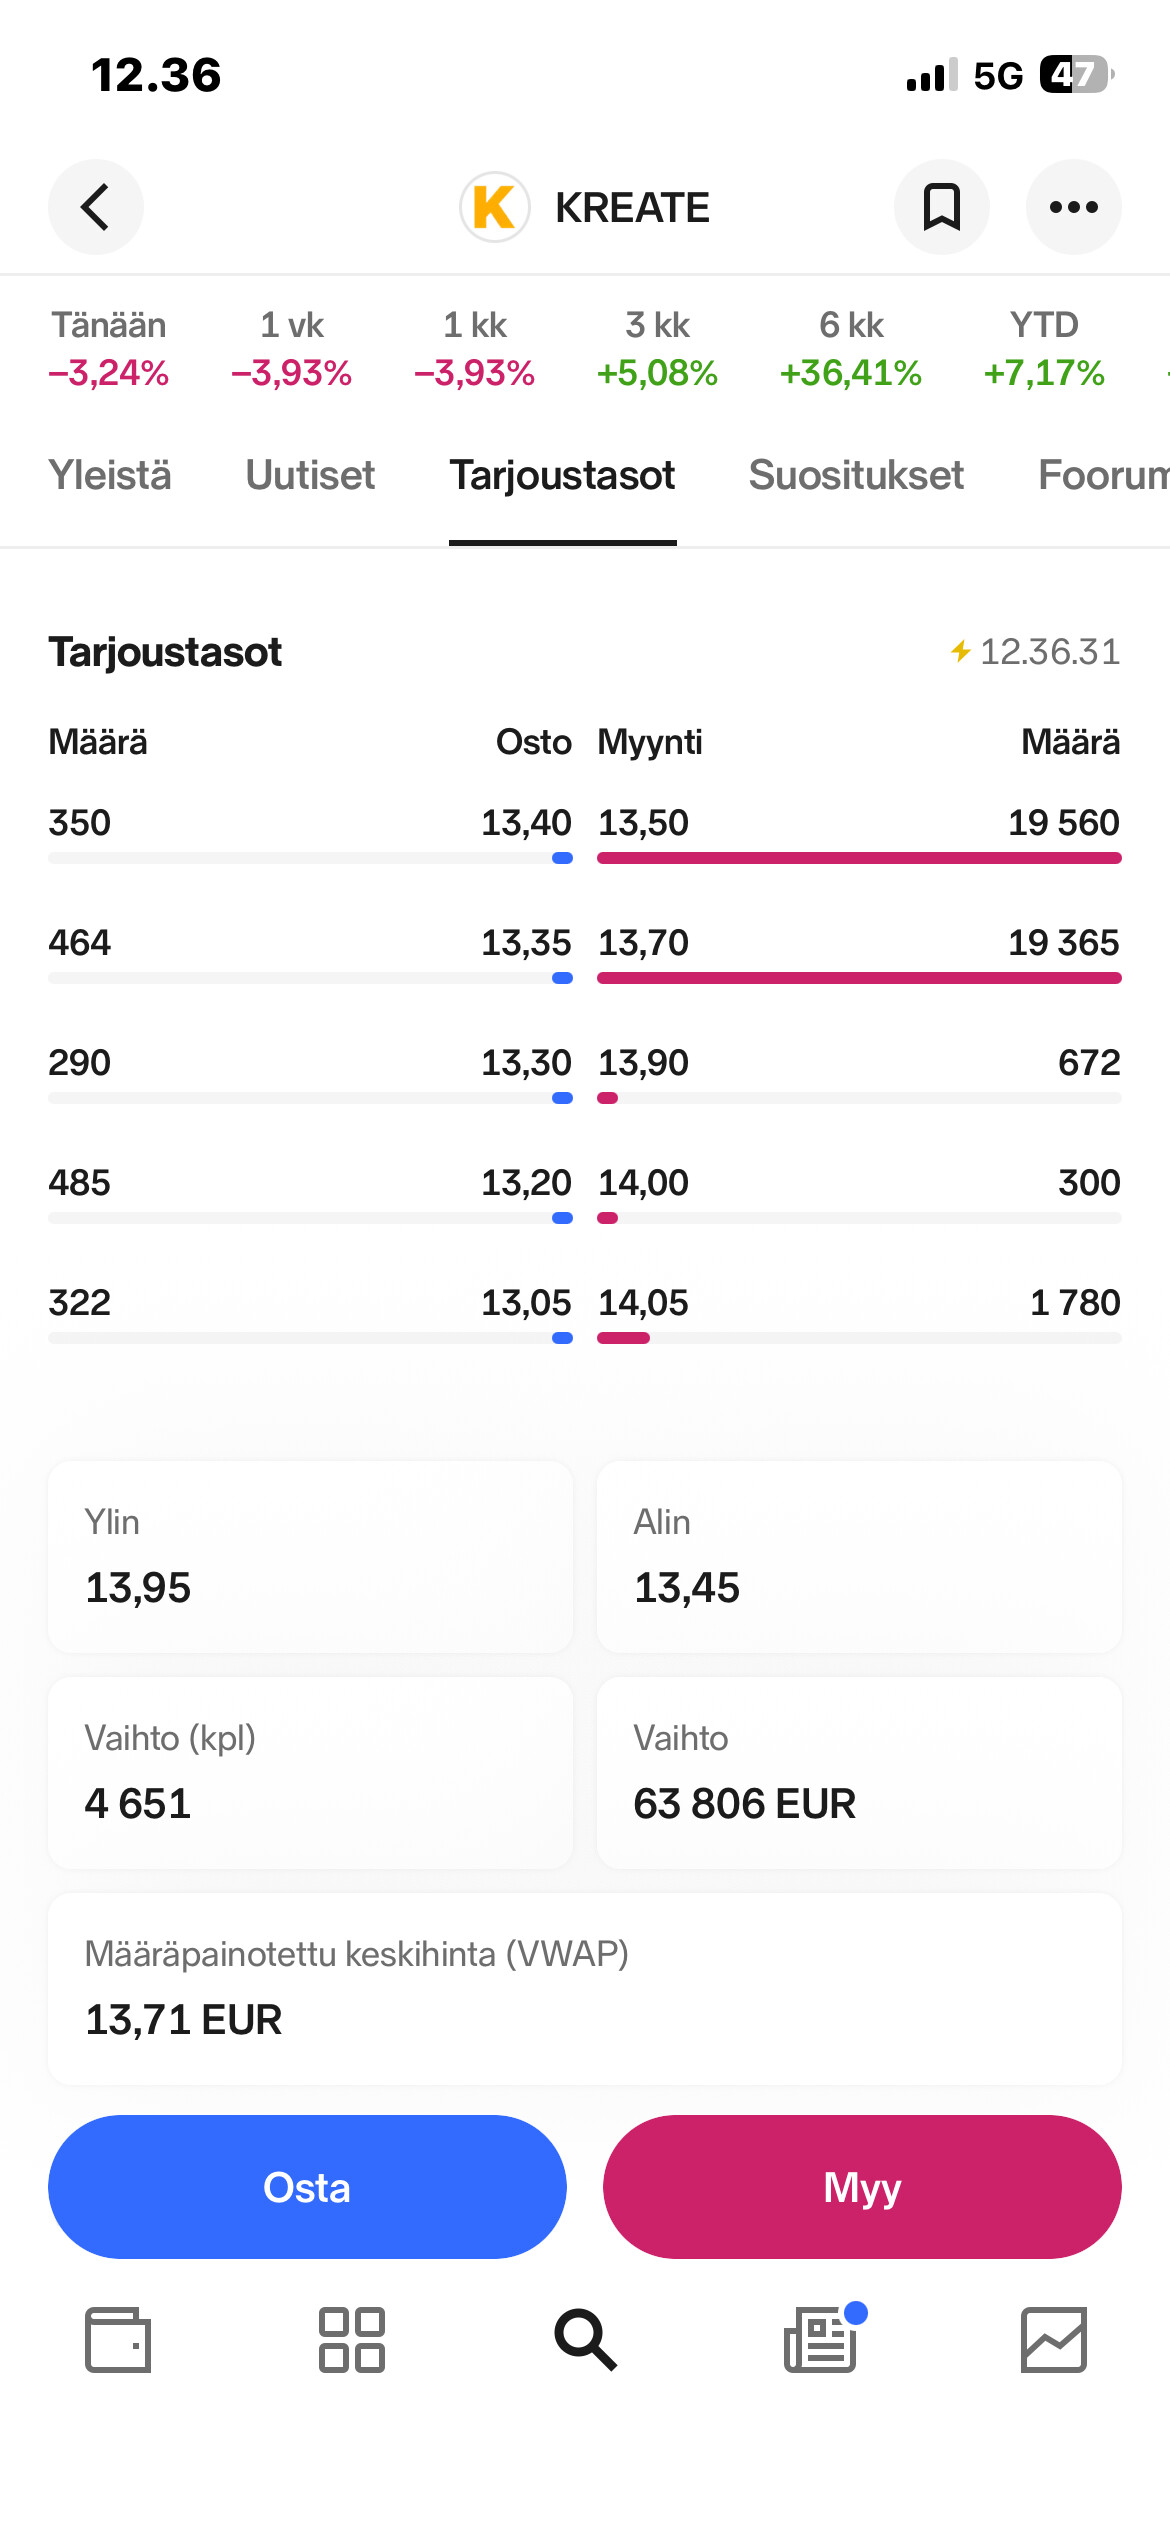Open the wallet icon in bottom bar
The width and height of the screenshot is (1170, 2532).
[x=118, y=2339]
